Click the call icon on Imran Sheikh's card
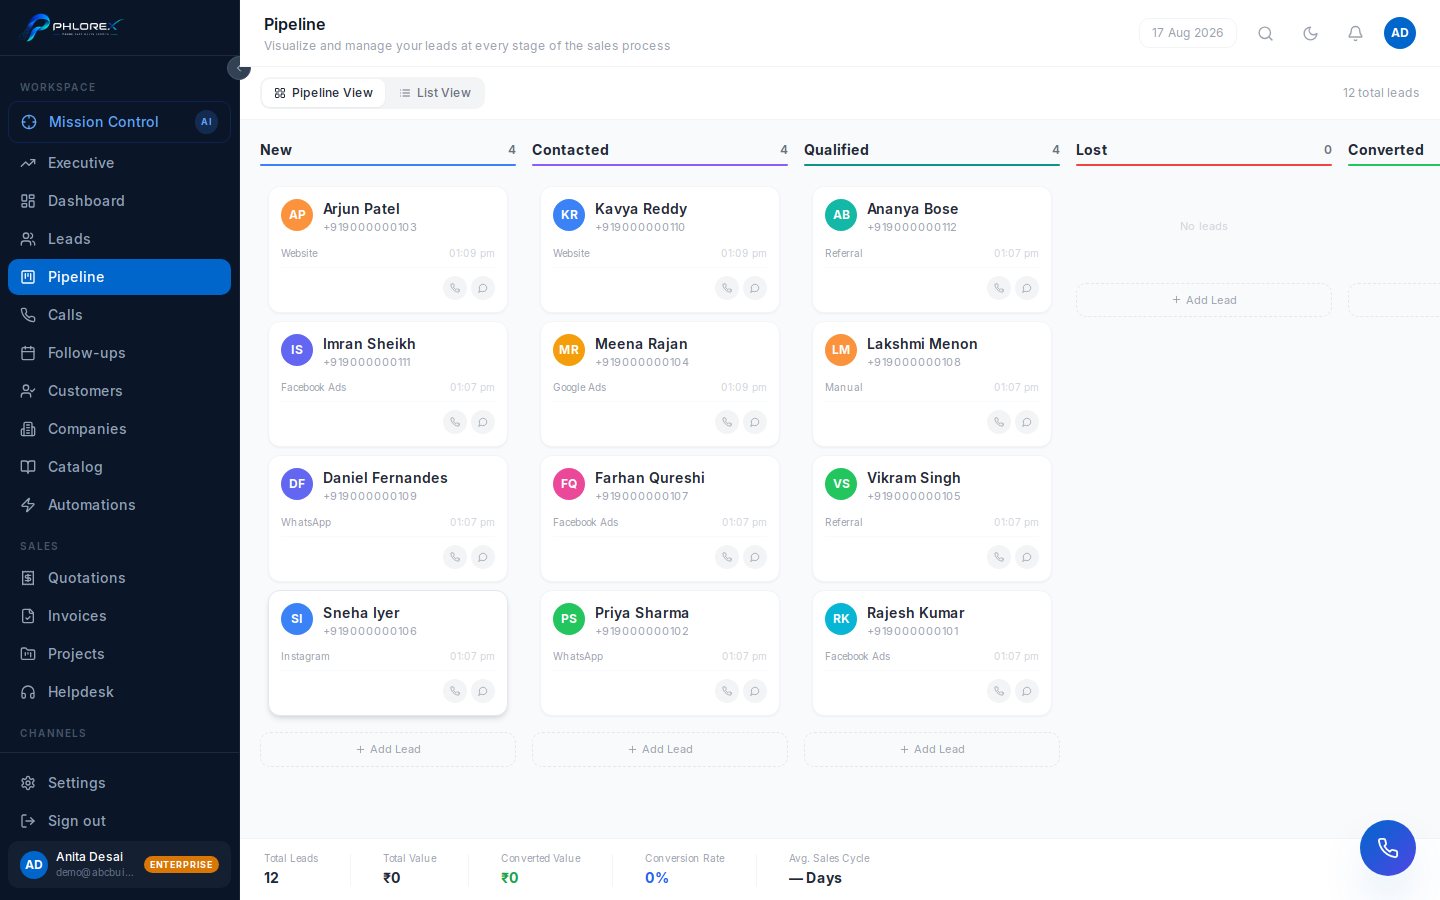1440x900 pixels. (455, 422)
